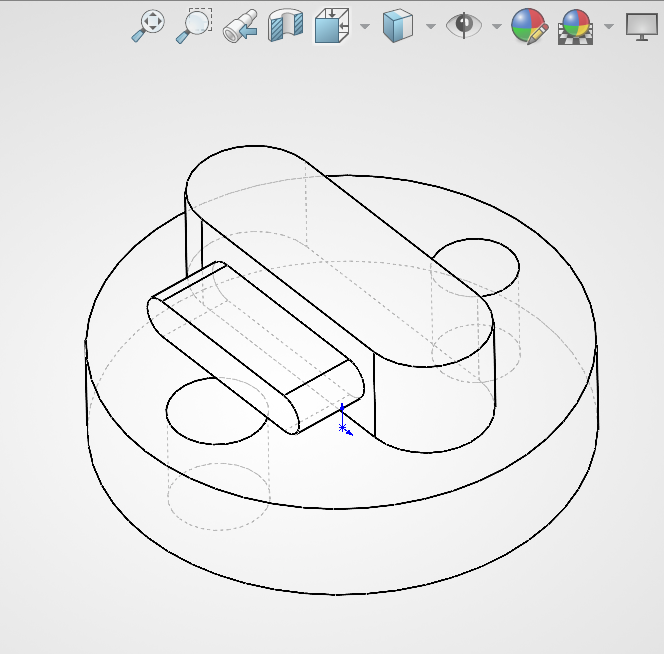
Task: Click the Apply Scene icon
Action: (575, 27)
